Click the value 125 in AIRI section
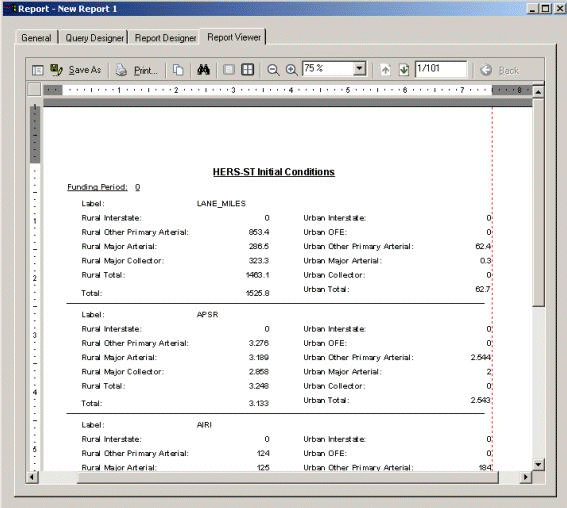This screenshot has width=567, height=508. (263, 468)
